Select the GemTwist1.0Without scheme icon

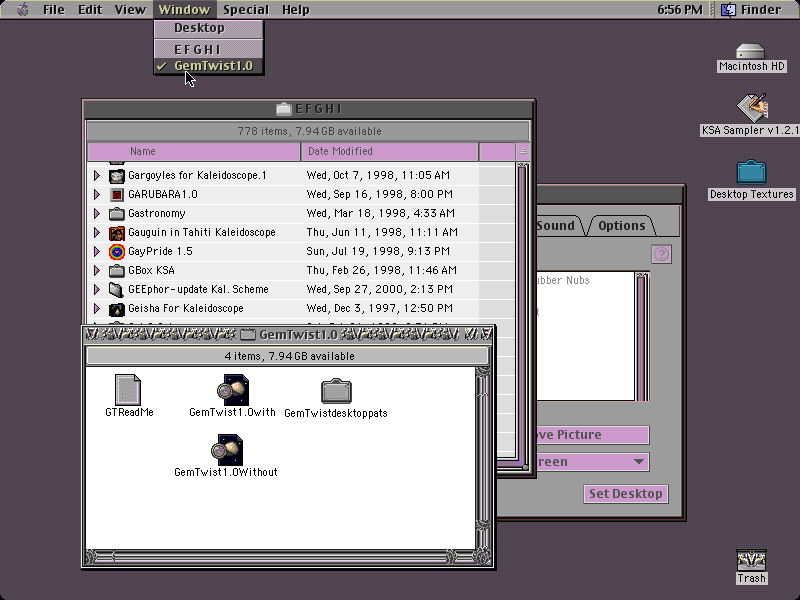click(227, 449)
